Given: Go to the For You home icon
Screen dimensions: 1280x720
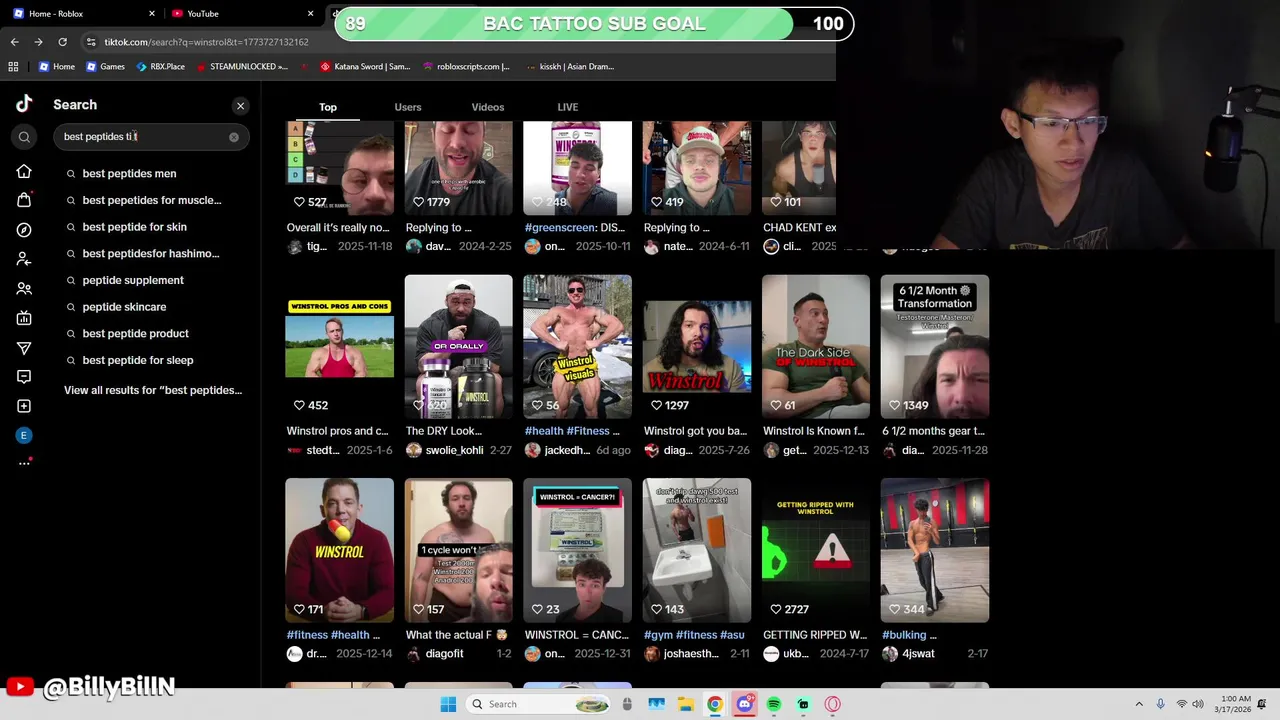Looking at the screenshot, I should click(24, 171).
